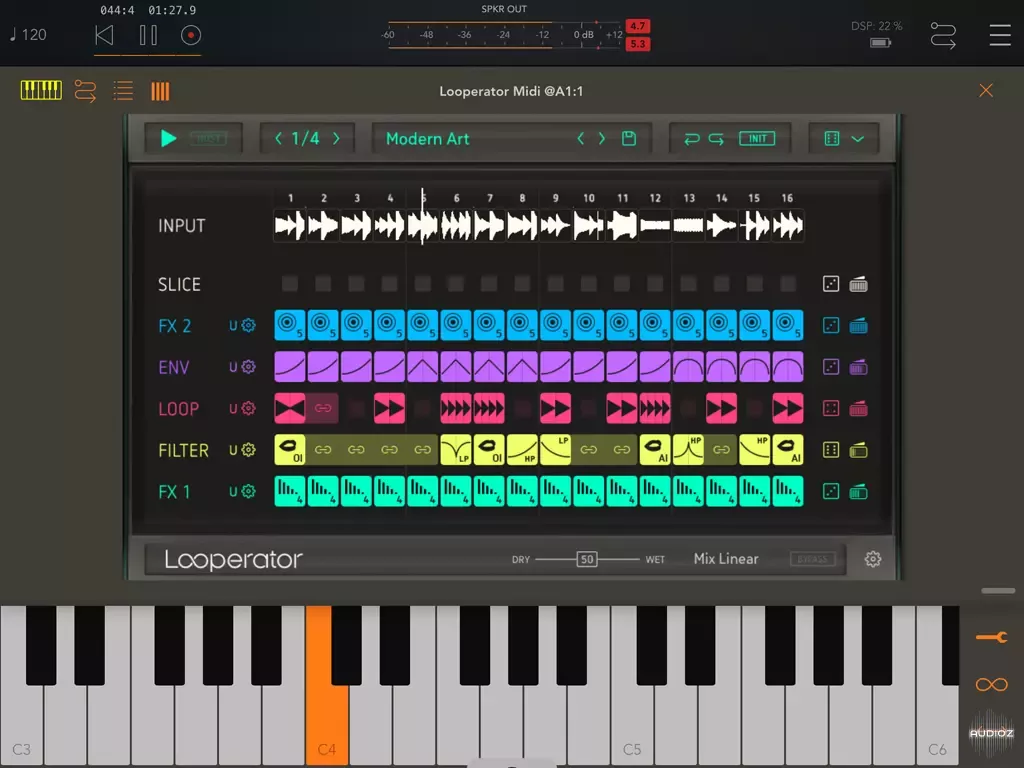
Task: Click the orange keyboard range slider icon
Action: 991,637
